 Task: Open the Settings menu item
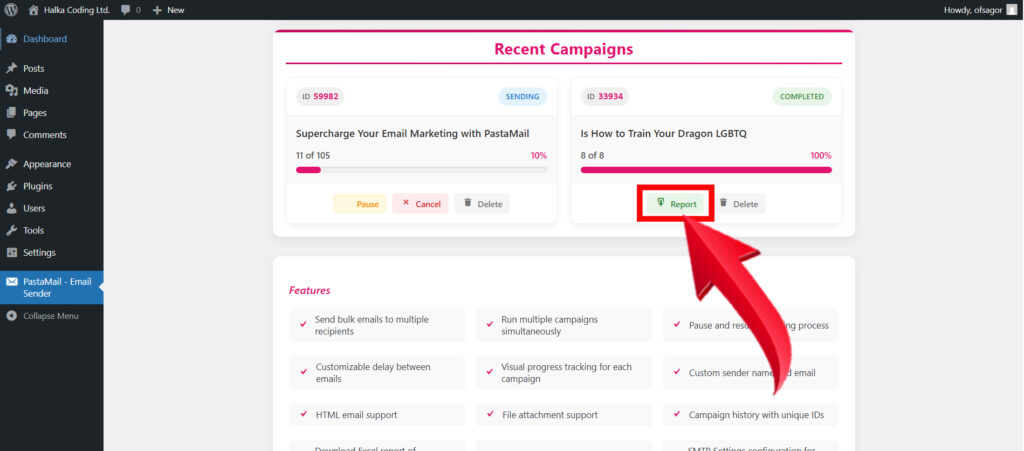pos(39,252)
